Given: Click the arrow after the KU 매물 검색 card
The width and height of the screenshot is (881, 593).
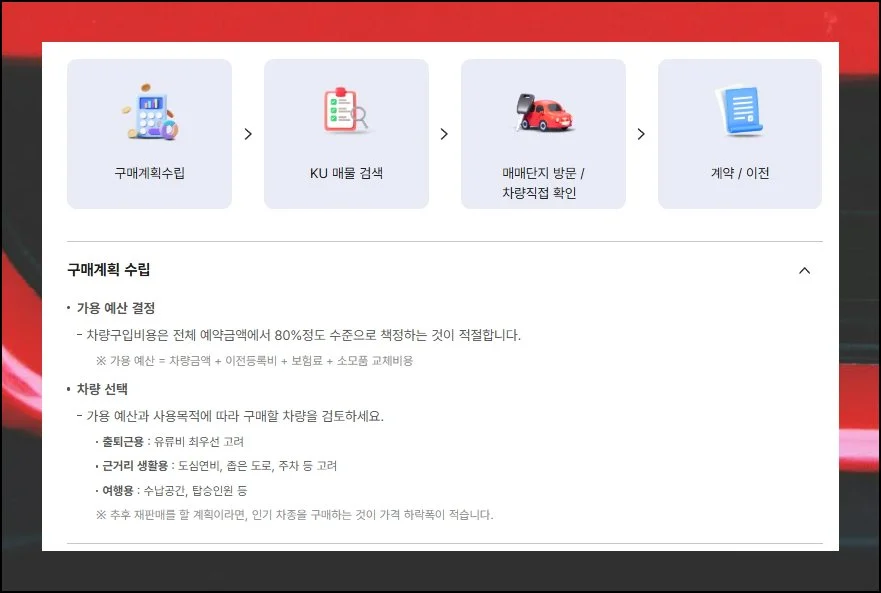Looking at the screenshot, I should [444, 134].
